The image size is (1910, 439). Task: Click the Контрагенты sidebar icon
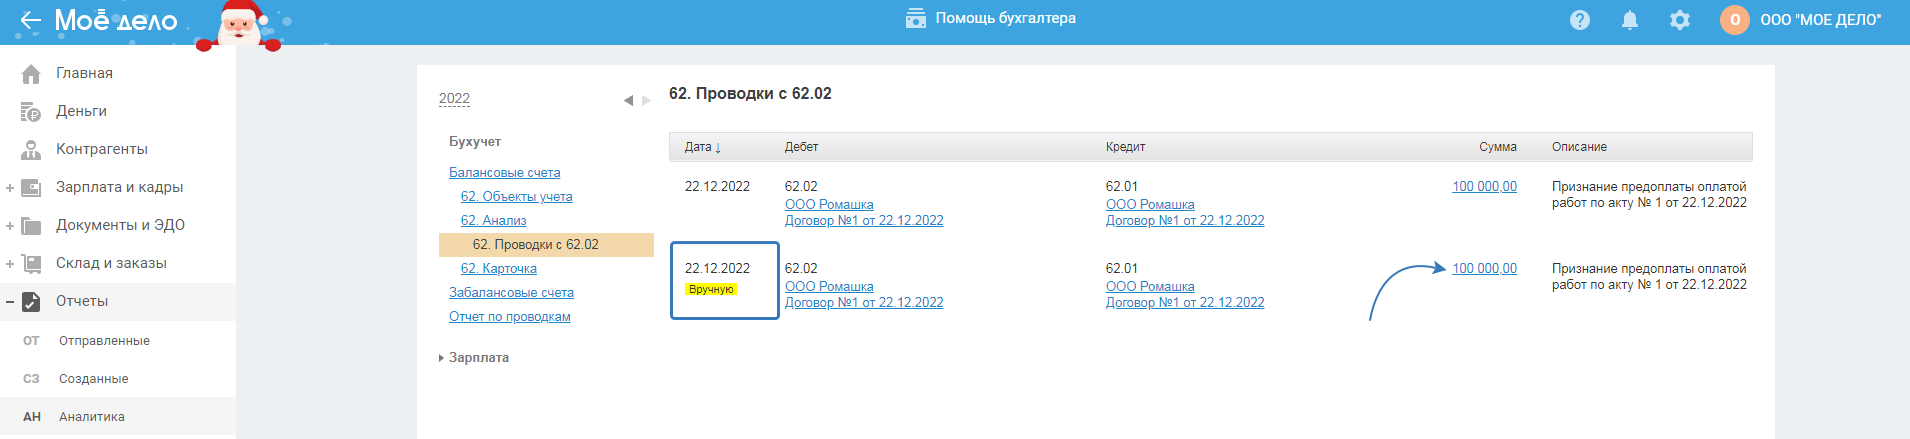[31, 149]
